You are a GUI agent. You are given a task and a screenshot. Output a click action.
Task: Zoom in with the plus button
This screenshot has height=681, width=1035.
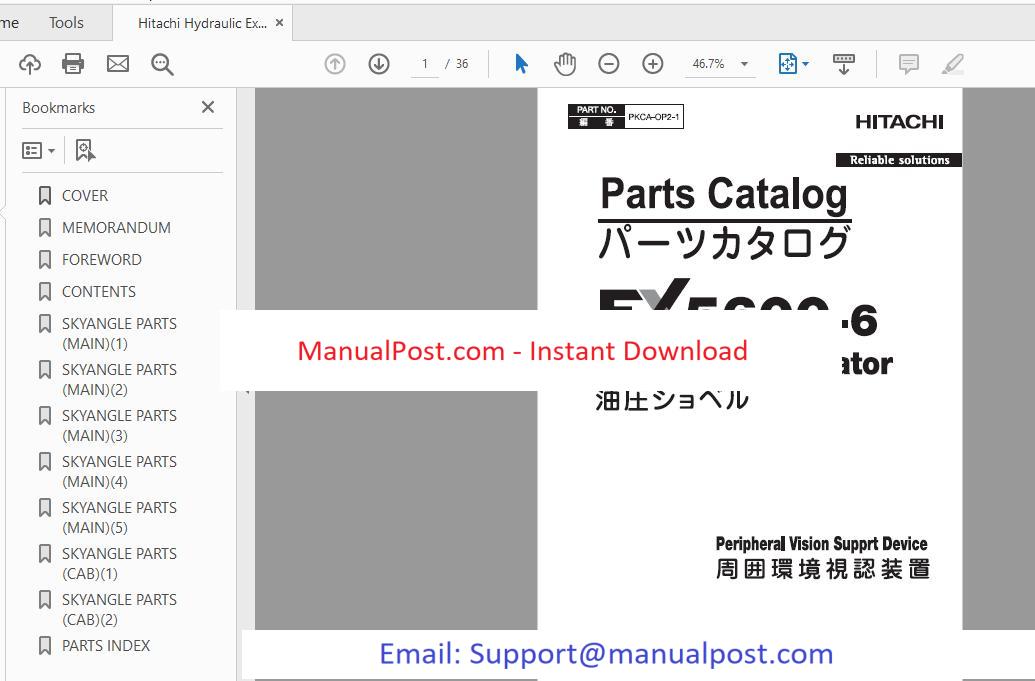(x=653, y=64)
